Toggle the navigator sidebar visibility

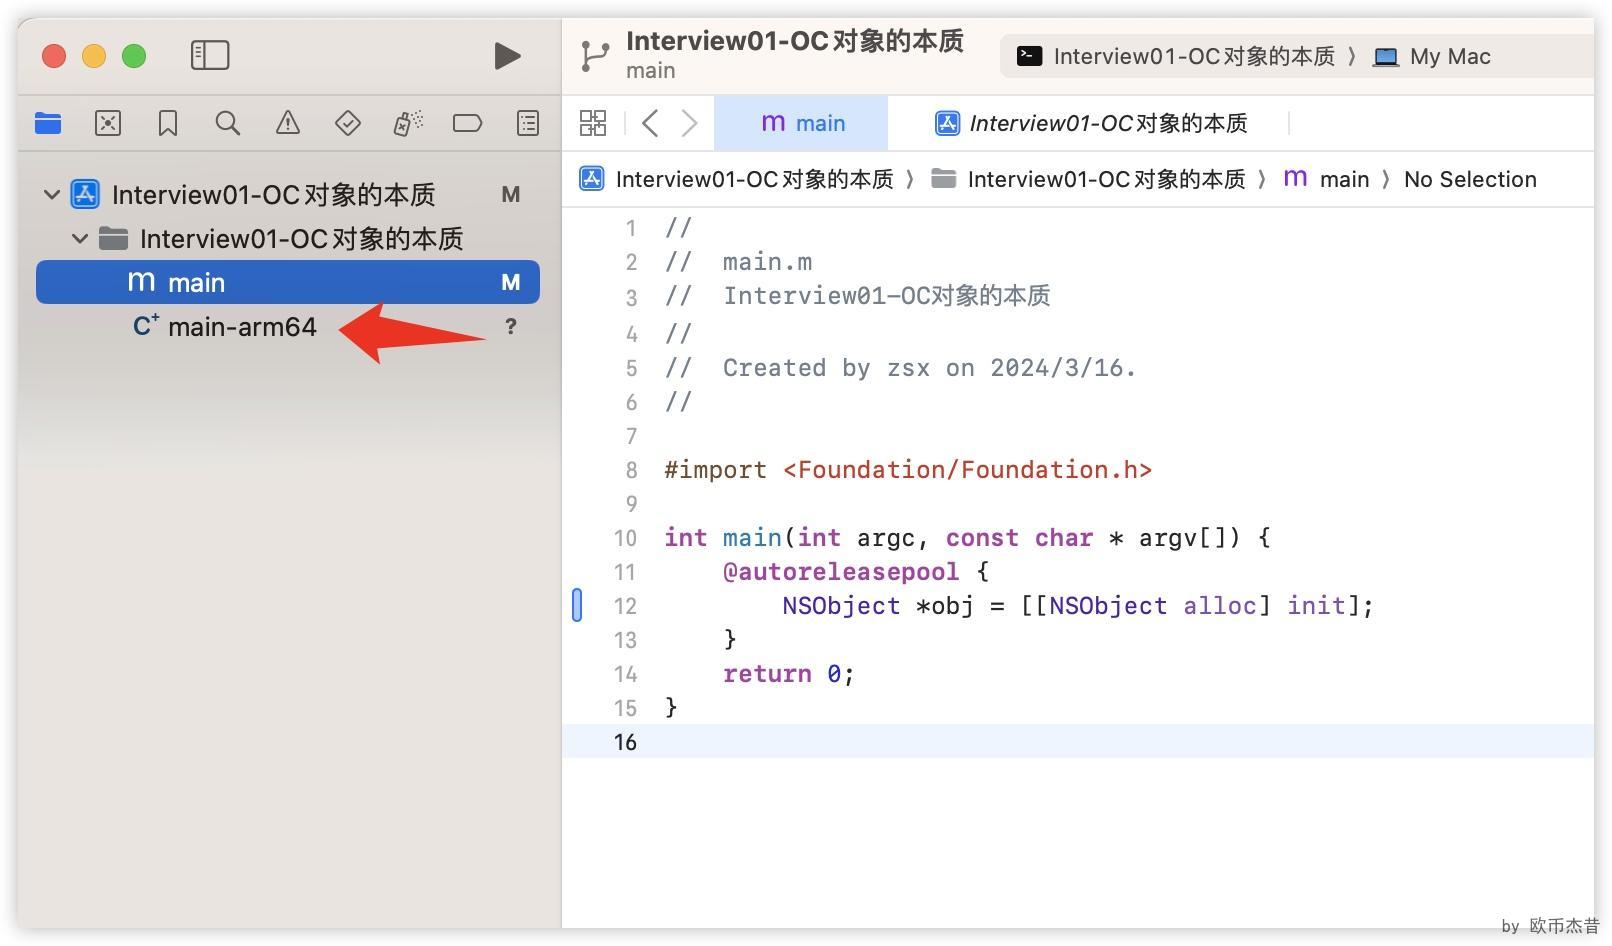tap(210, 55)
